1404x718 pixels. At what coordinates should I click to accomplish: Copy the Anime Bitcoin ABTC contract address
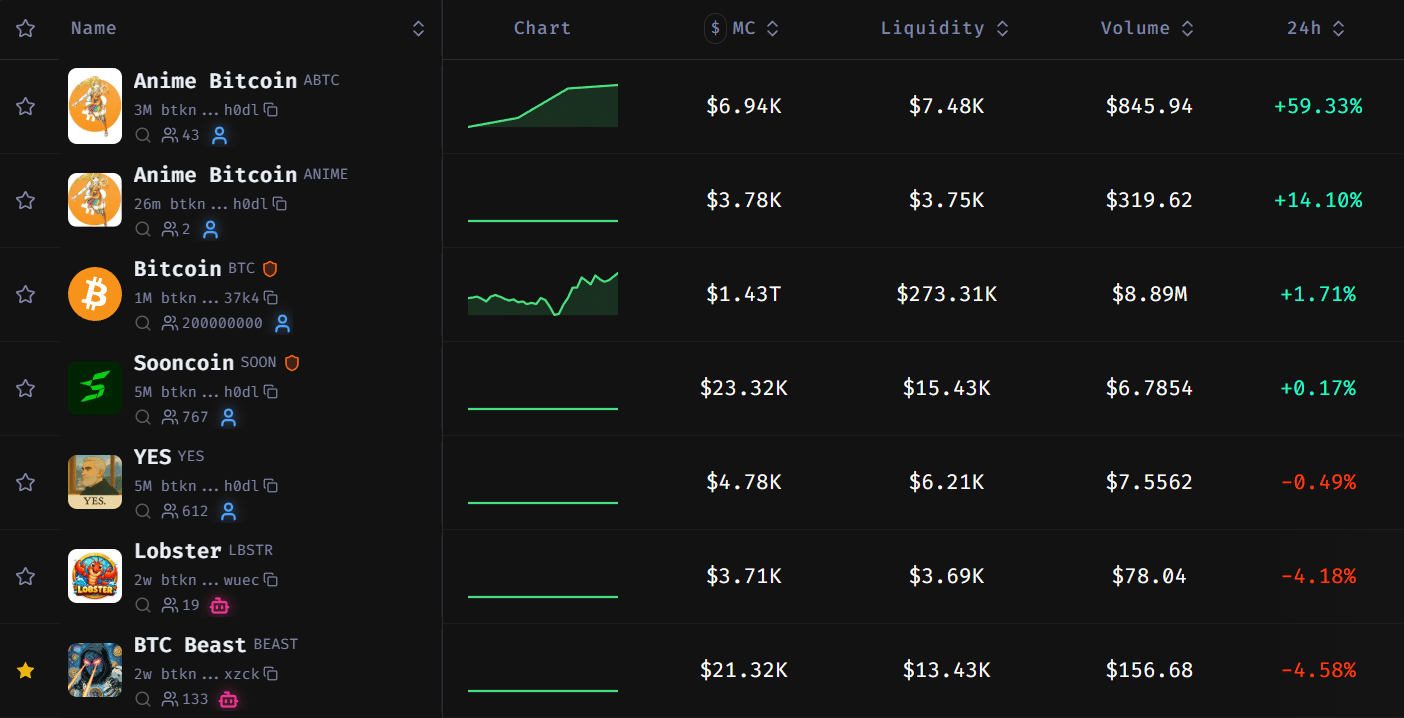271,110
